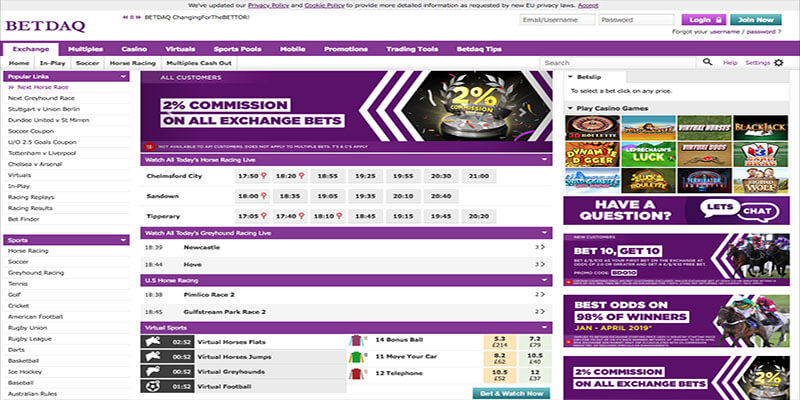Collapse the U.S Horse Racing section

pos(545,280)
